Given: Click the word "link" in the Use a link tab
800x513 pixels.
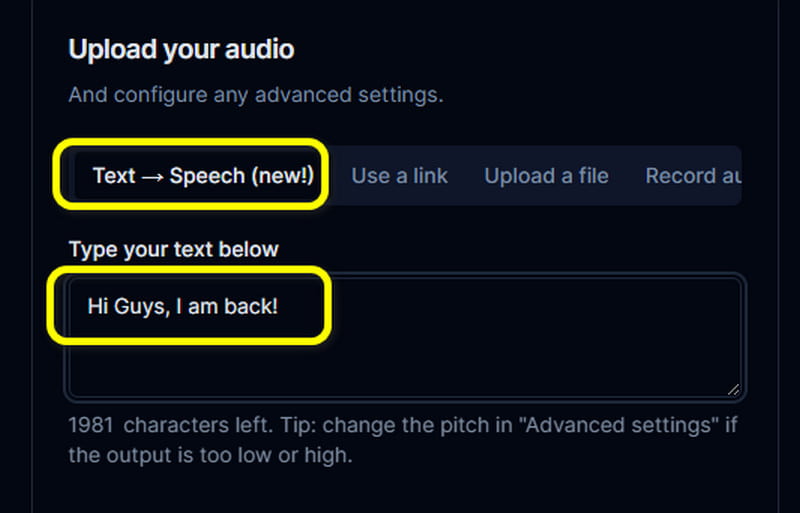Looking at the screenshot, I should (x=429, y=176).
